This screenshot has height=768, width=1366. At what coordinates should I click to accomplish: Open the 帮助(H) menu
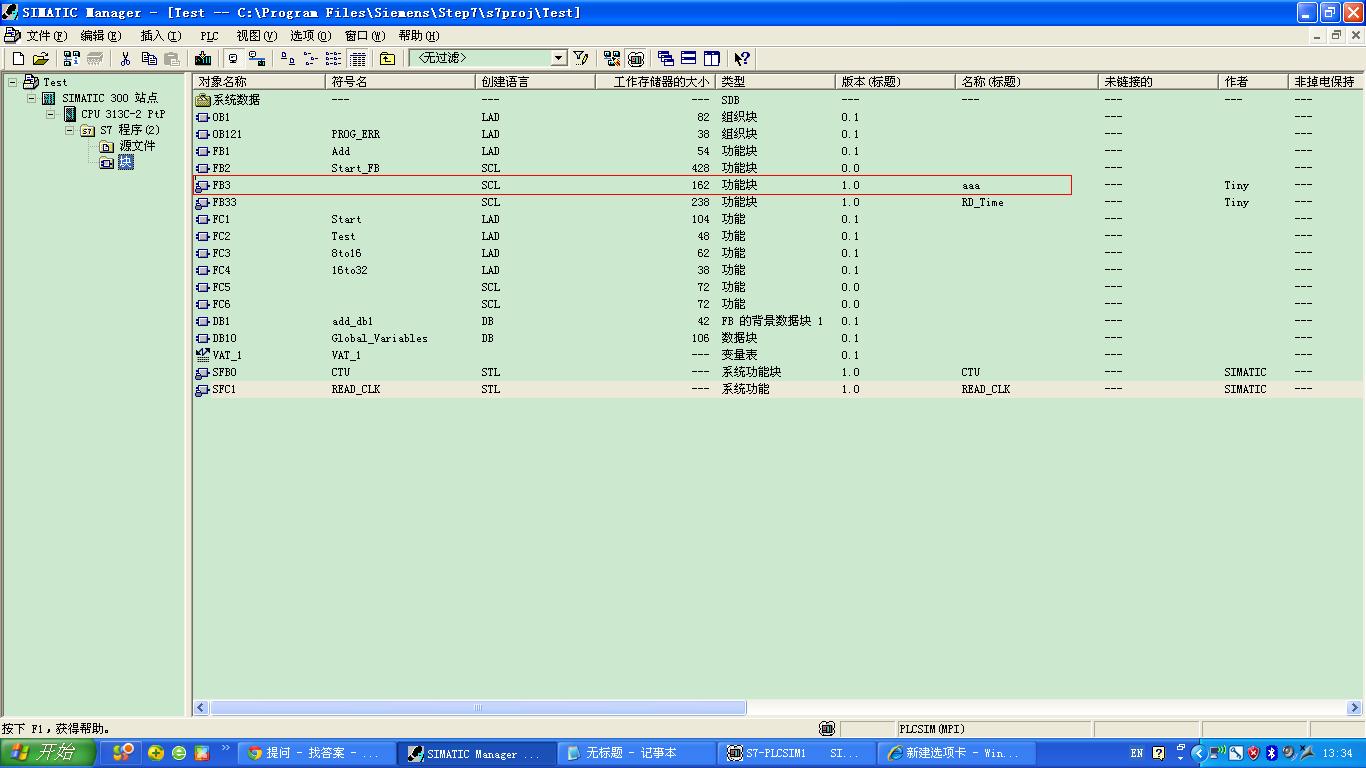pos(419,36)
